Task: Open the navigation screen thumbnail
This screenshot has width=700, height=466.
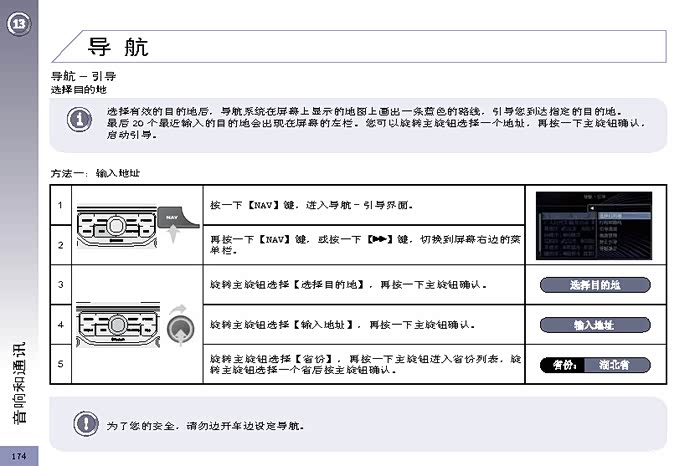Action: (594, 226)
